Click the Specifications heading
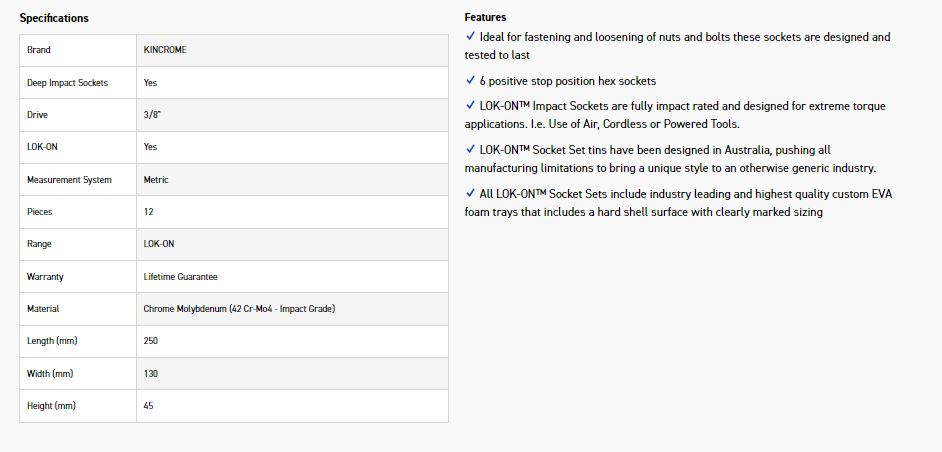Screen dimensions: 942x452 (54, 18)
